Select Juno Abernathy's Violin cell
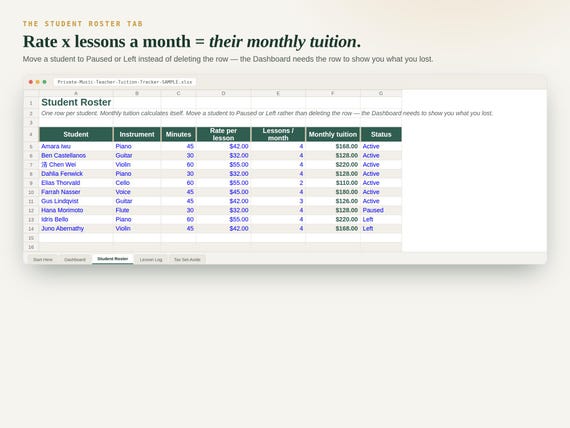Viewport: 570px width, 428px height. point(137,228)
